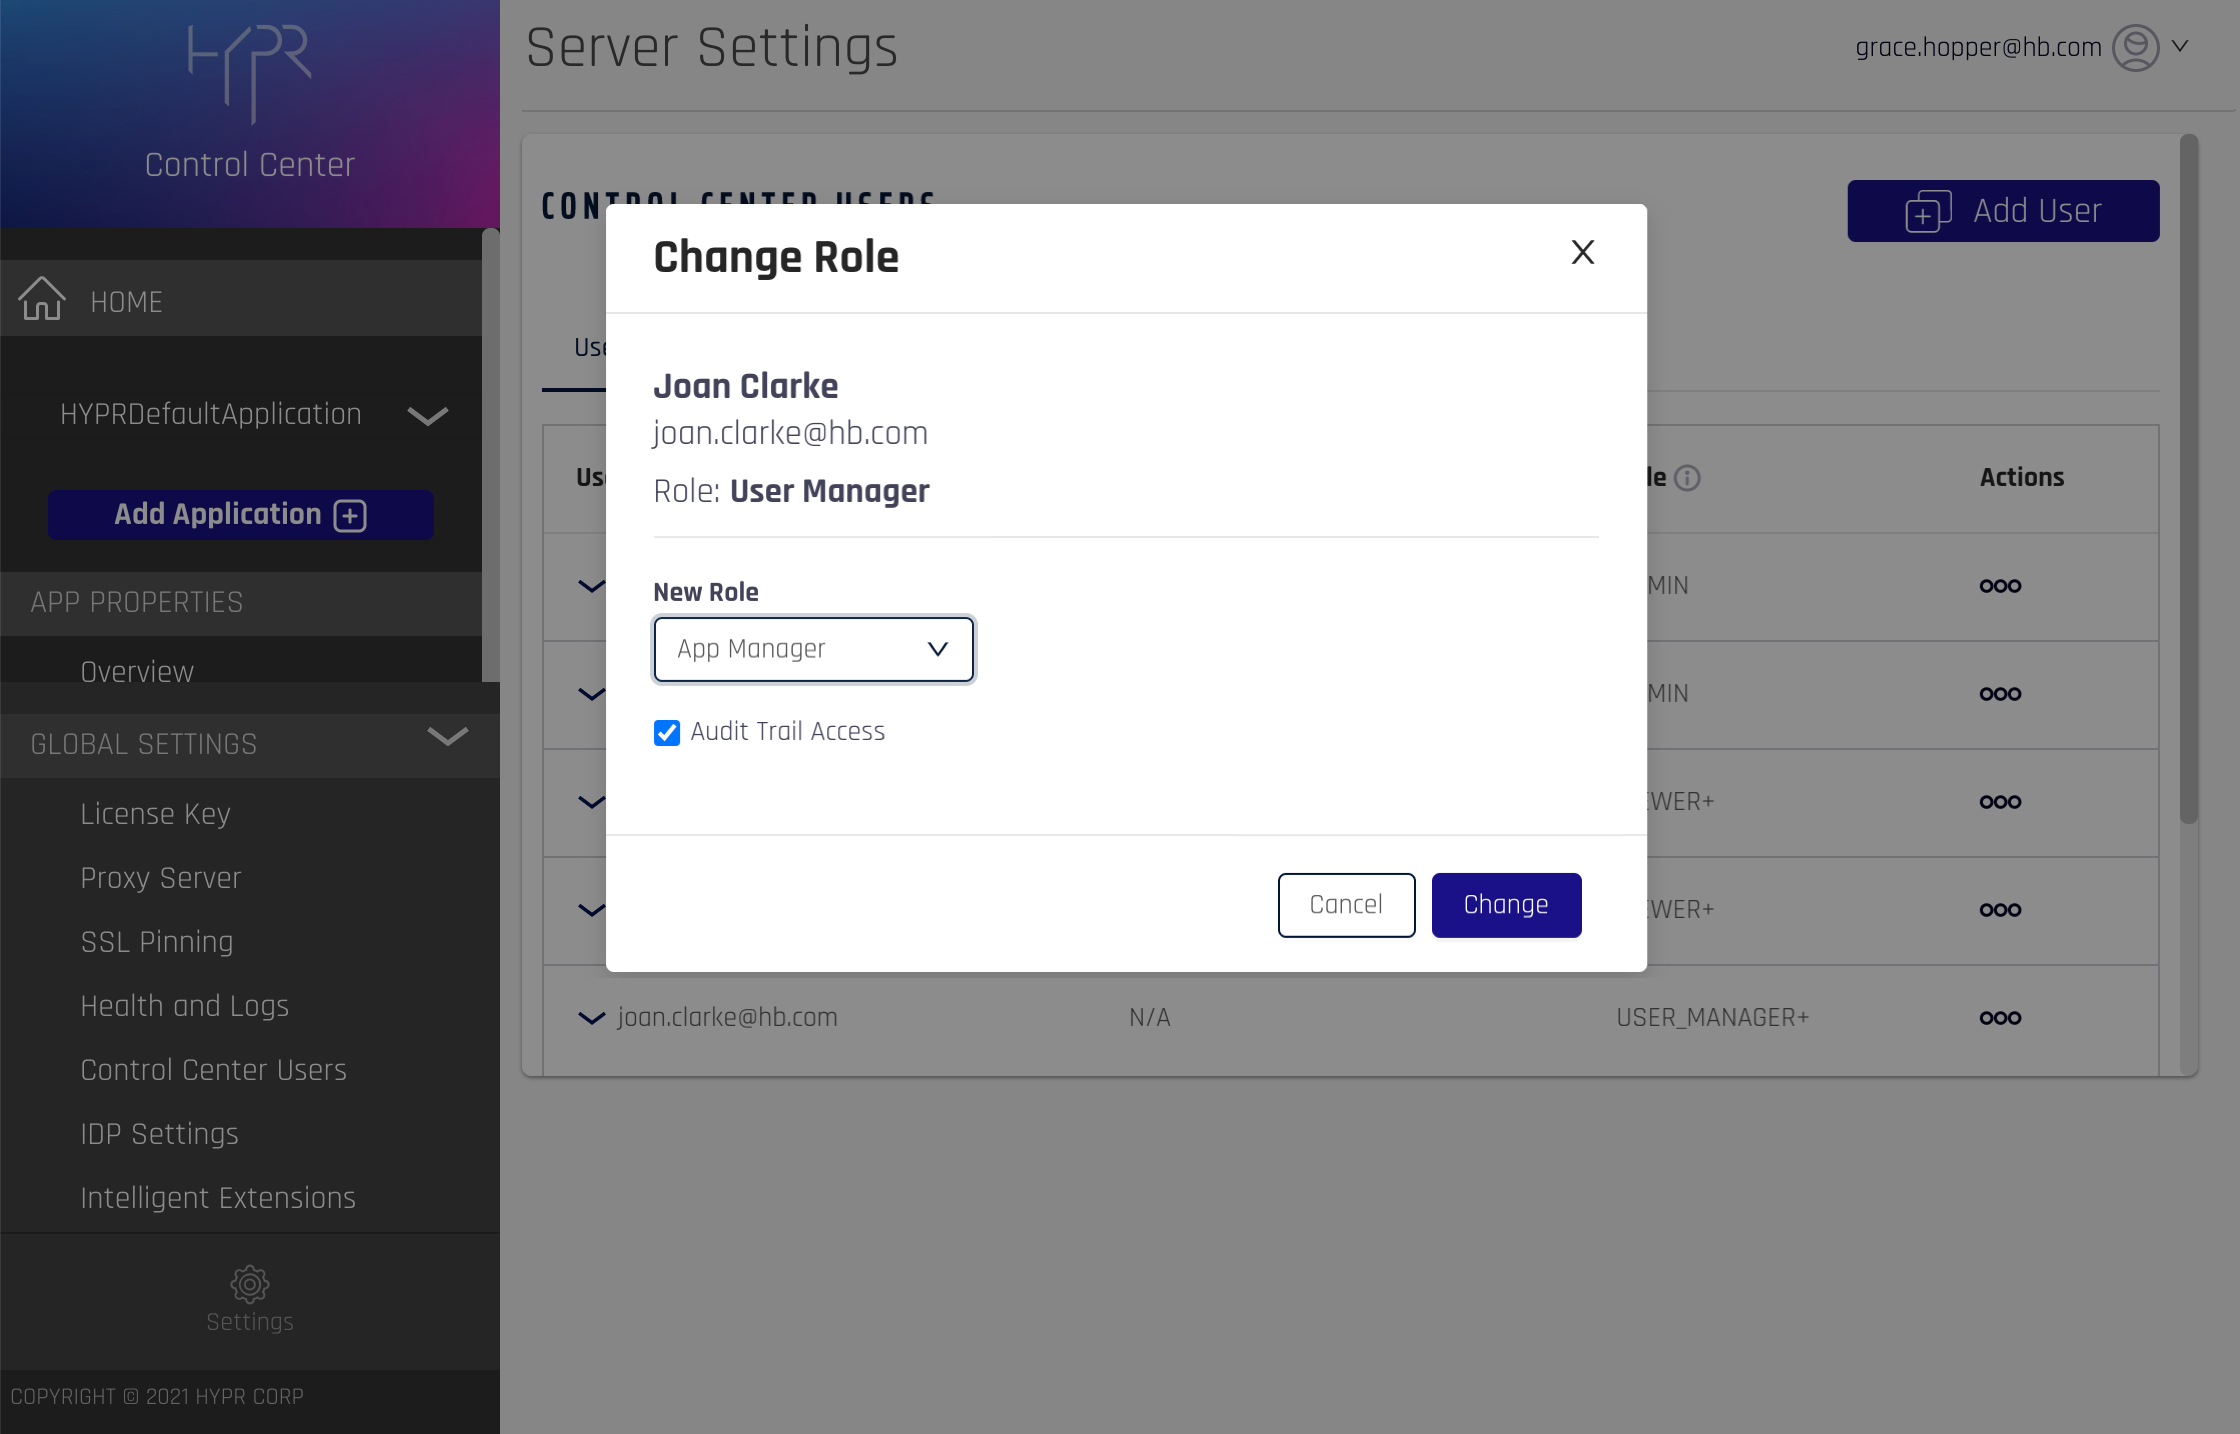The height and width of the screenshot is (1434, 2240).
Task: Open Control Center Users menu item
Action: [213, 1070]
